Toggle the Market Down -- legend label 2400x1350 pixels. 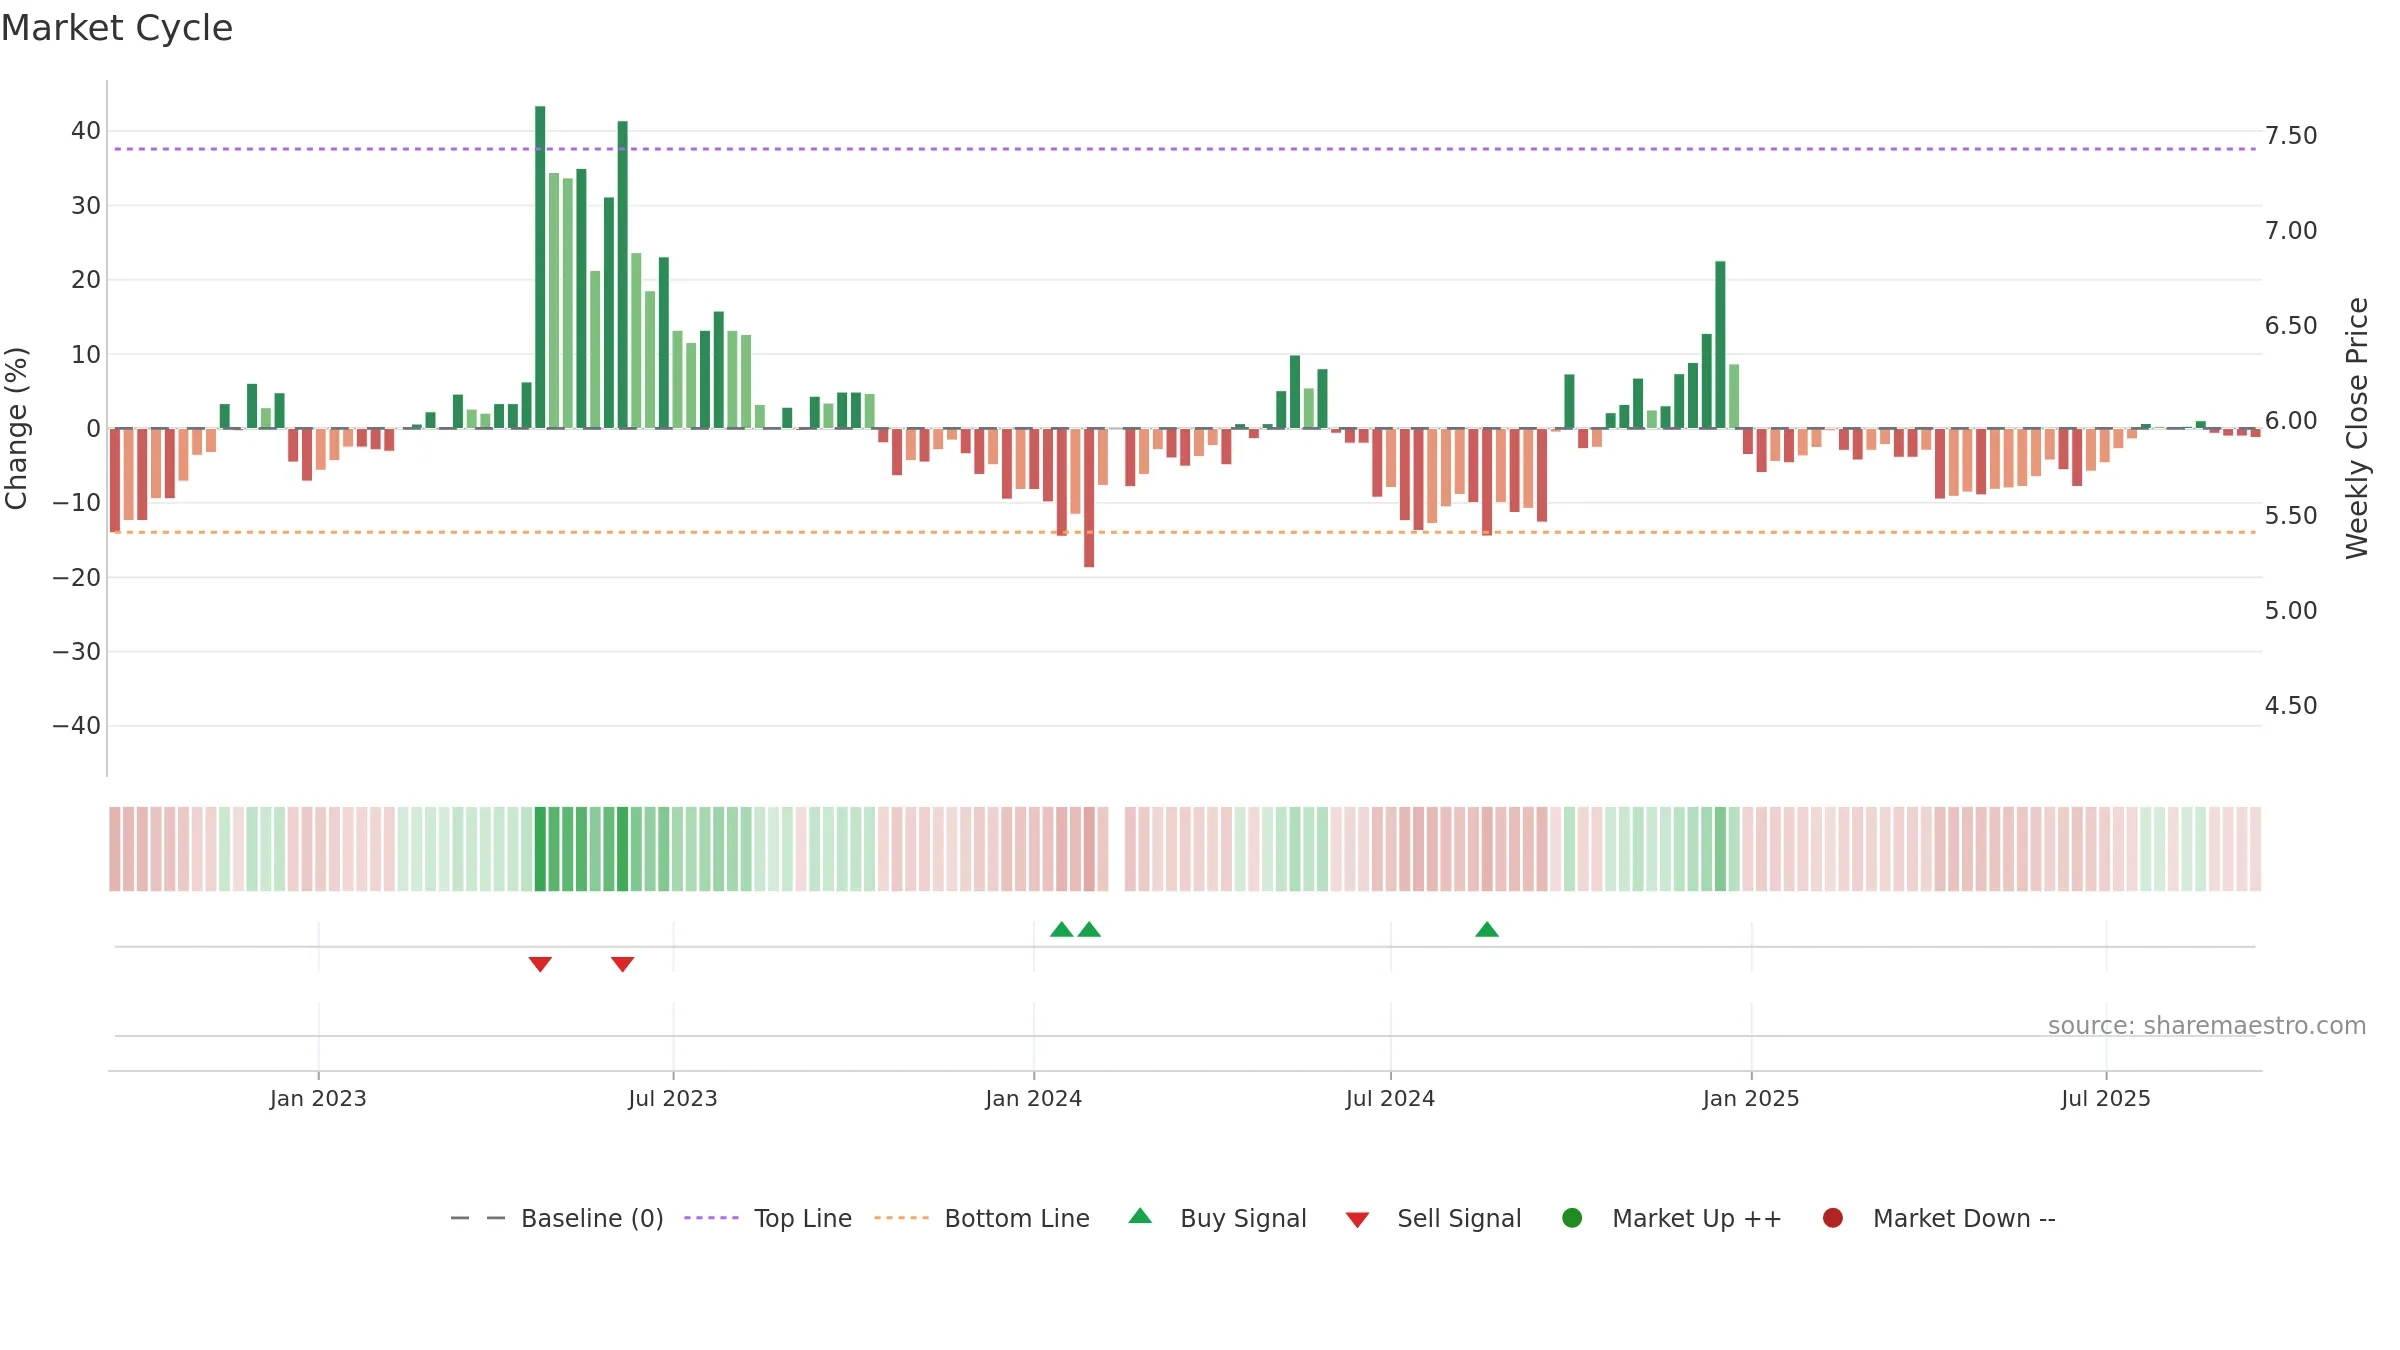1964,1218
